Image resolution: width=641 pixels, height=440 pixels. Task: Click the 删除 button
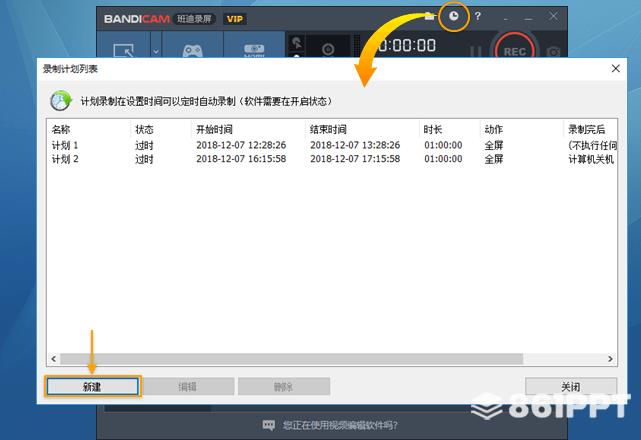pos(284,386)
